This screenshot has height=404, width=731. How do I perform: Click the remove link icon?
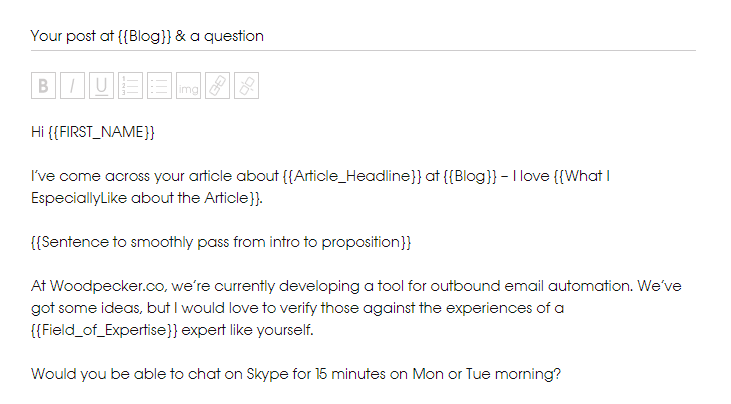point(246,87)
